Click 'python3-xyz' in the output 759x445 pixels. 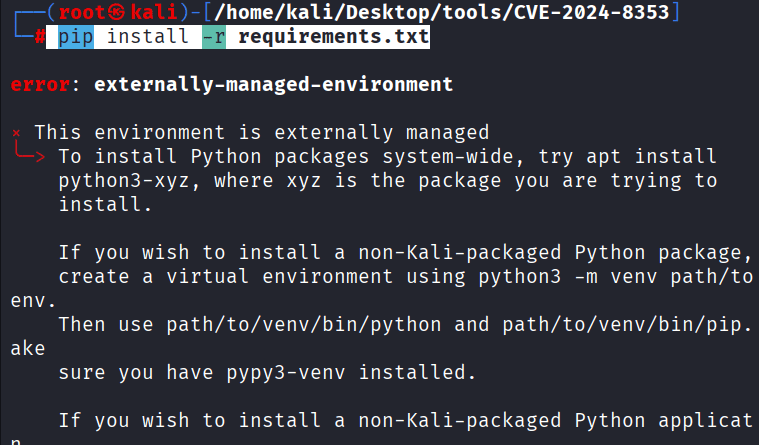pos(124,180)
